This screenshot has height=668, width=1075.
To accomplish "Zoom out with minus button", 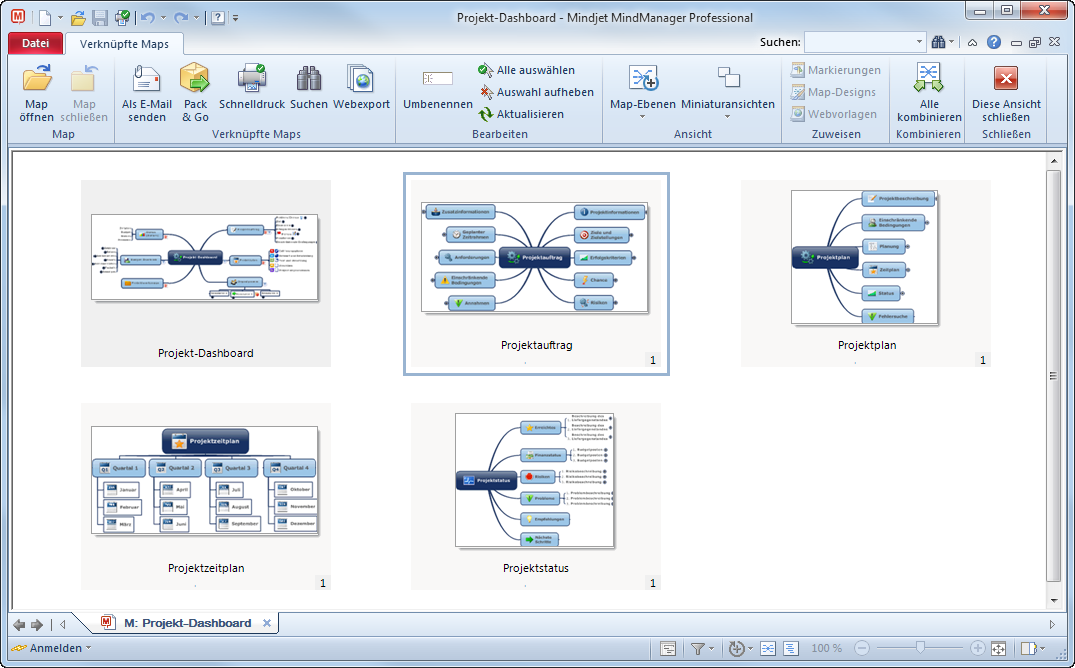I will tap(862, 648).
